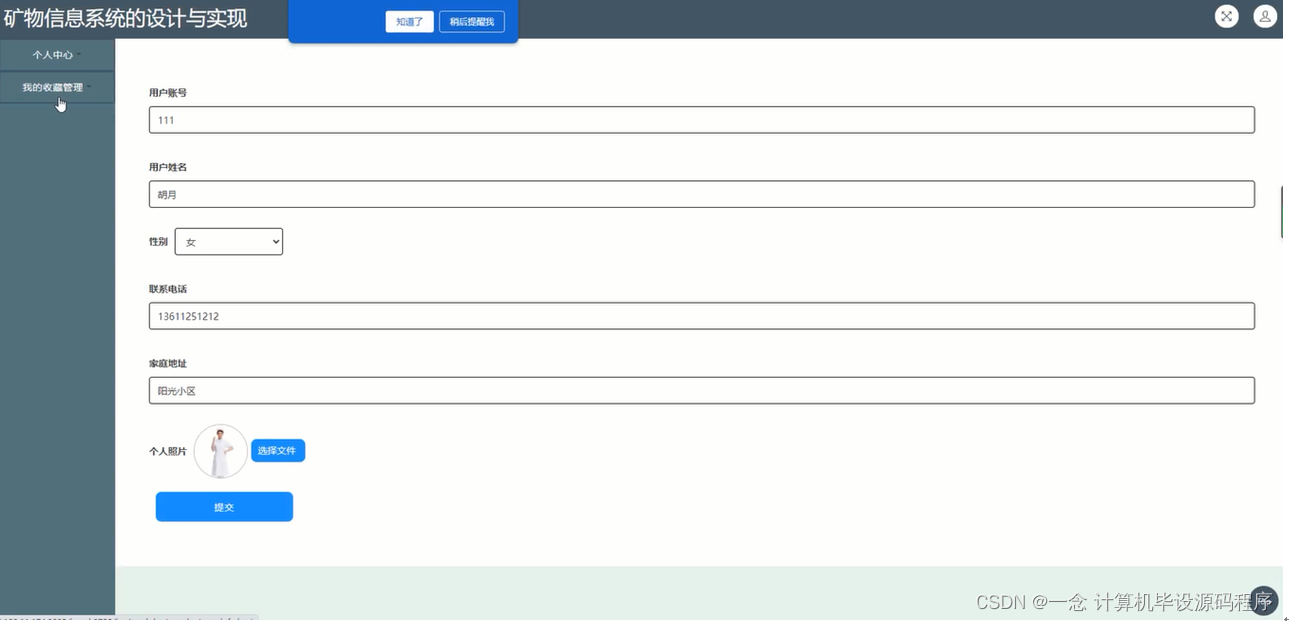Click the 联系电话 phone number field
This screenshot has height=621, width=1289.
[700, 315]
